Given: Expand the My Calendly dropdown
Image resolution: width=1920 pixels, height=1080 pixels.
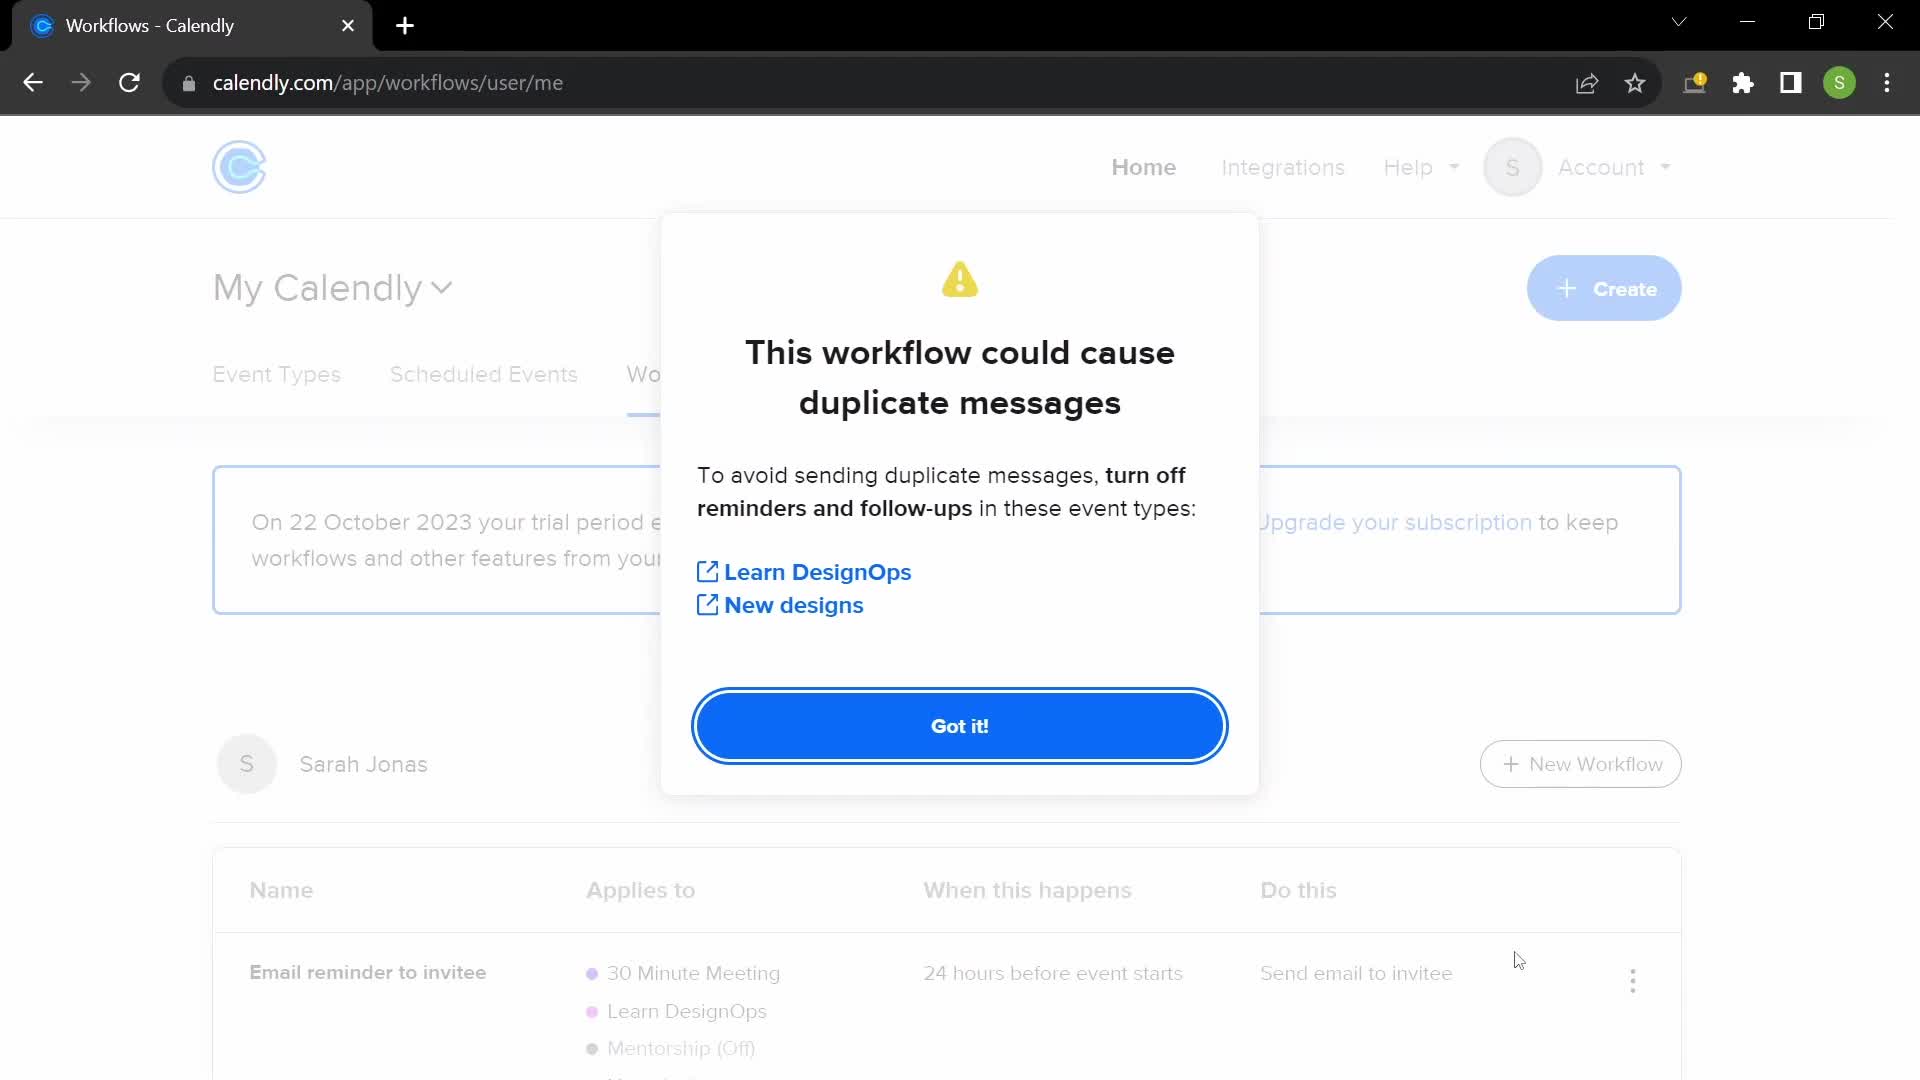Looking at the screenshot, I should [331, 286].
